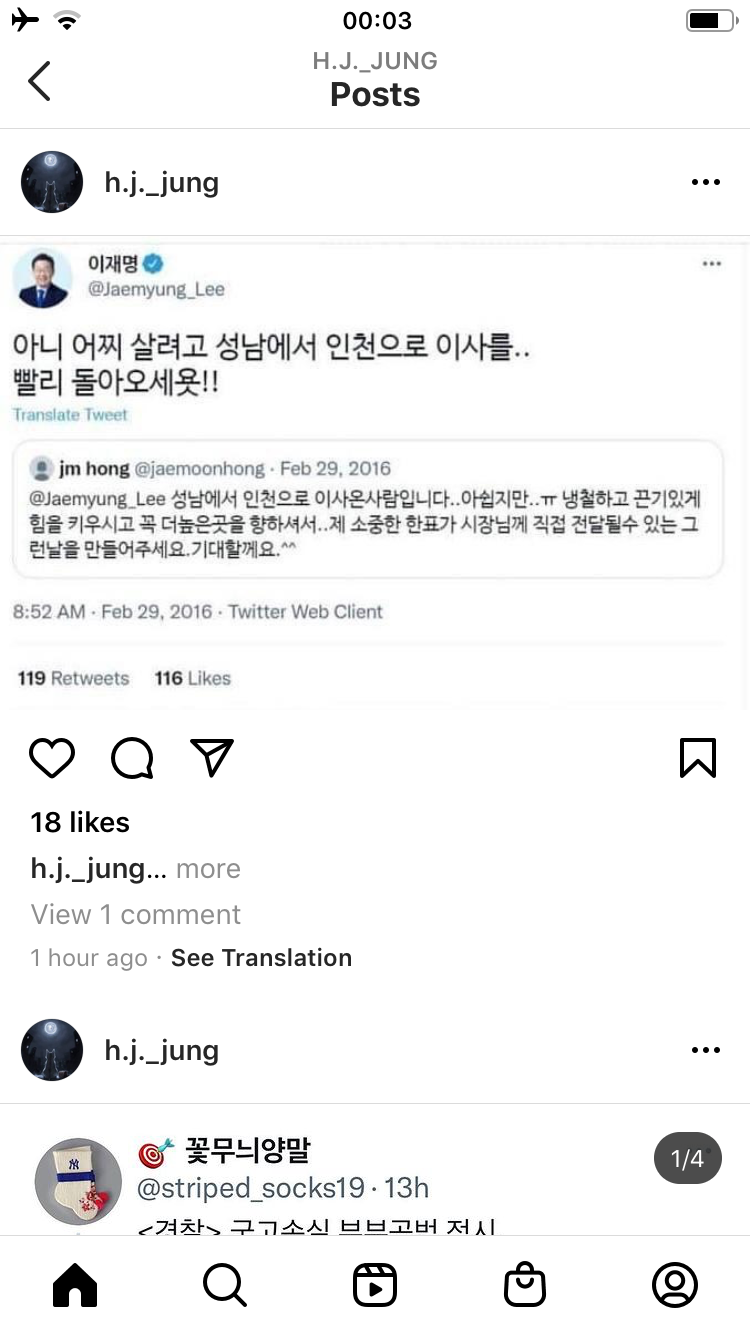750x1334 pixels.
Task: Open the Shop tab
Action: [x=525, y=1285]
